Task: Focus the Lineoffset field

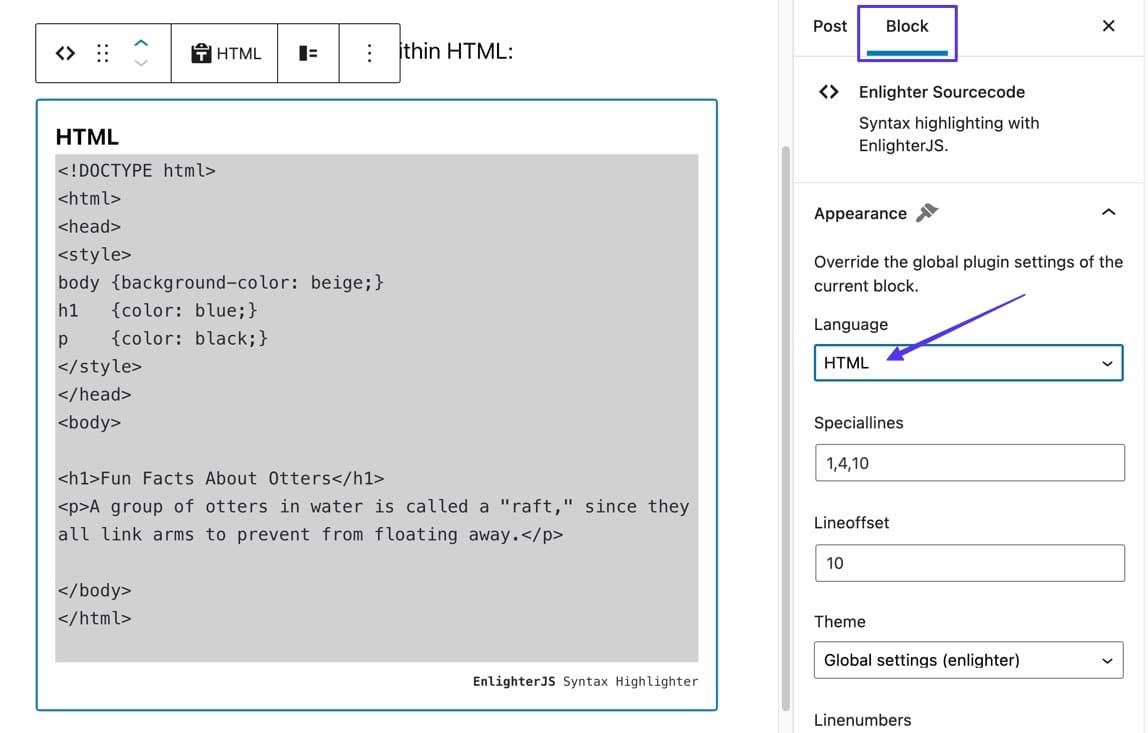Action: [968, 563]
